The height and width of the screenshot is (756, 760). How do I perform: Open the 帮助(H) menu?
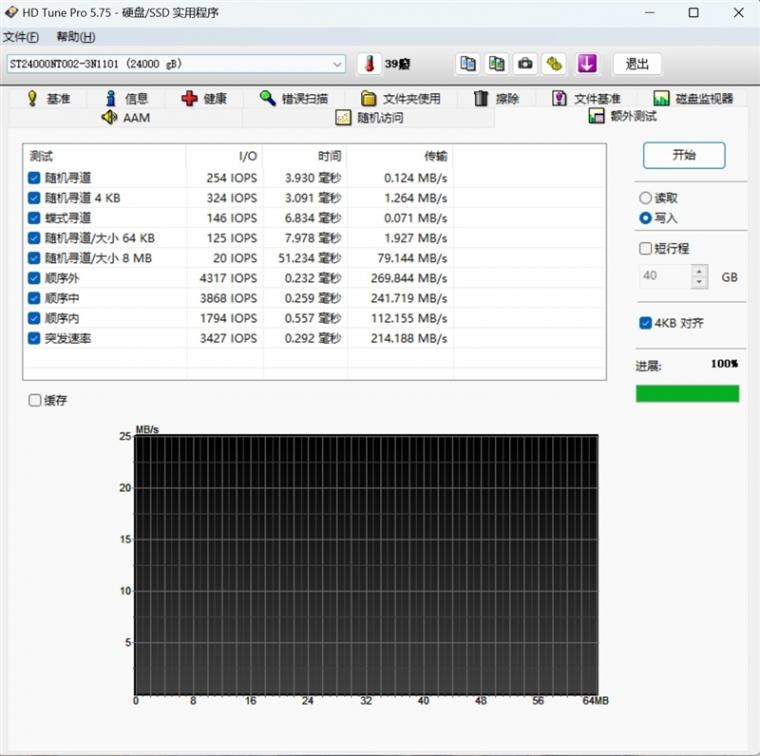[76, 37]
